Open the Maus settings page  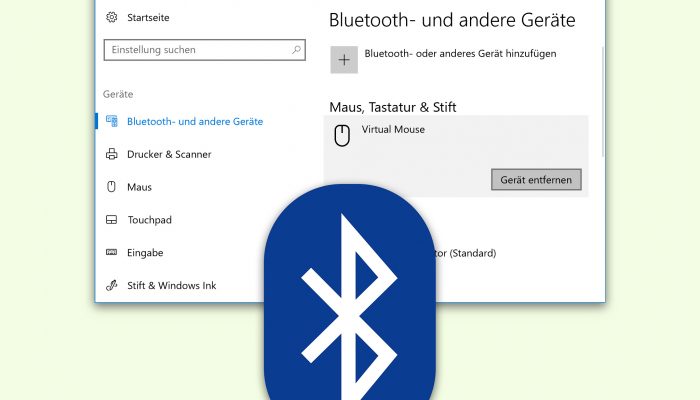139,187
